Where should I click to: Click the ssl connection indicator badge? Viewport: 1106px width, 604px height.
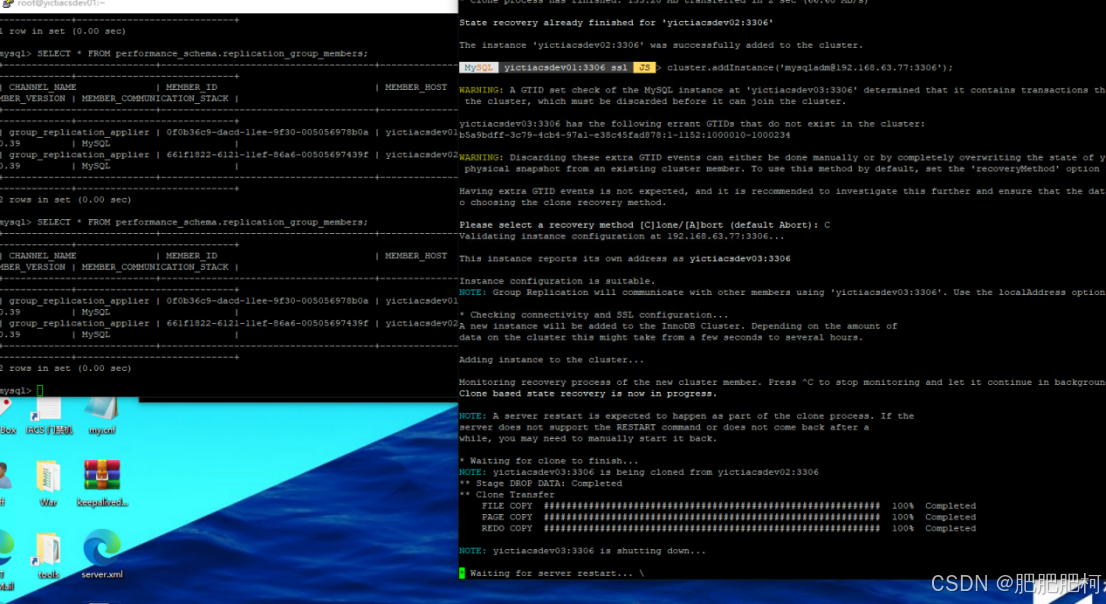coord(619,68)
